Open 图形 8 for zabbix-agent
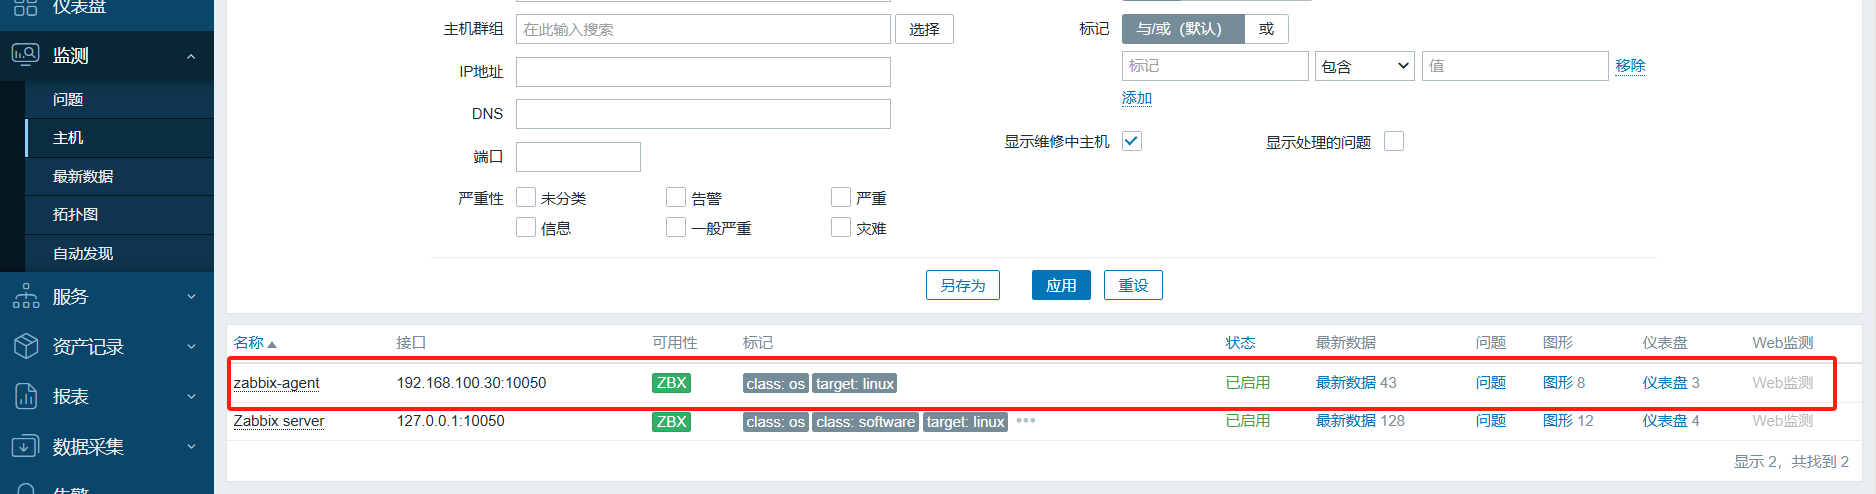1876x494 pixels. (x=1564, y=383)
